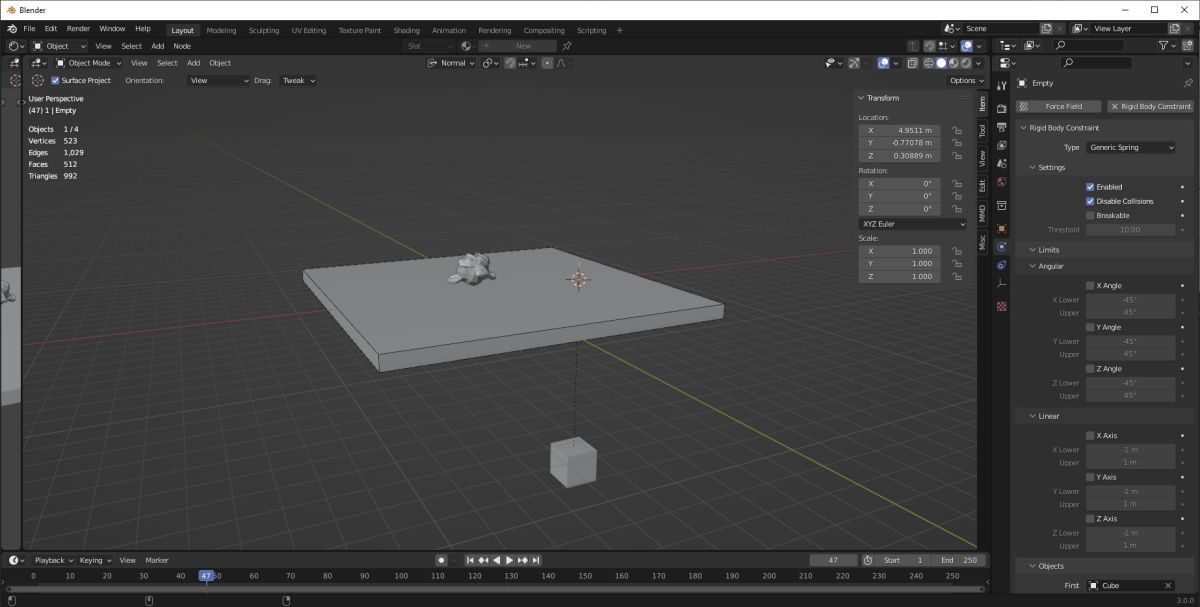1200x607 pixels.
Task: Open the constraint Type Generic Spring dropdown
Action: click(1130, 147)
